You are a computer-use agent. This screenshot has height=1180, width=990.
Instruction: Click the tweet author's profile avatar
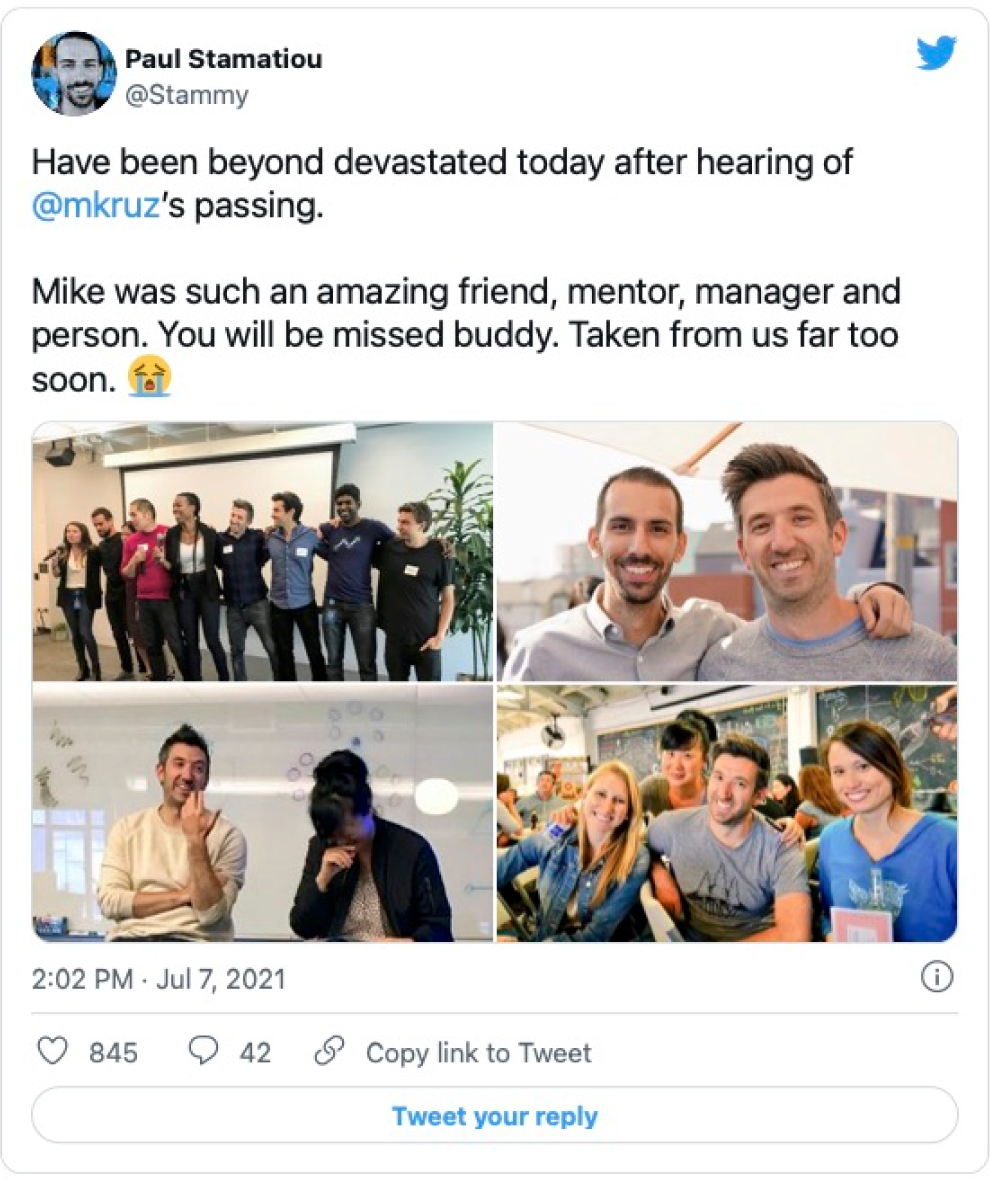(x=73, y=73)
